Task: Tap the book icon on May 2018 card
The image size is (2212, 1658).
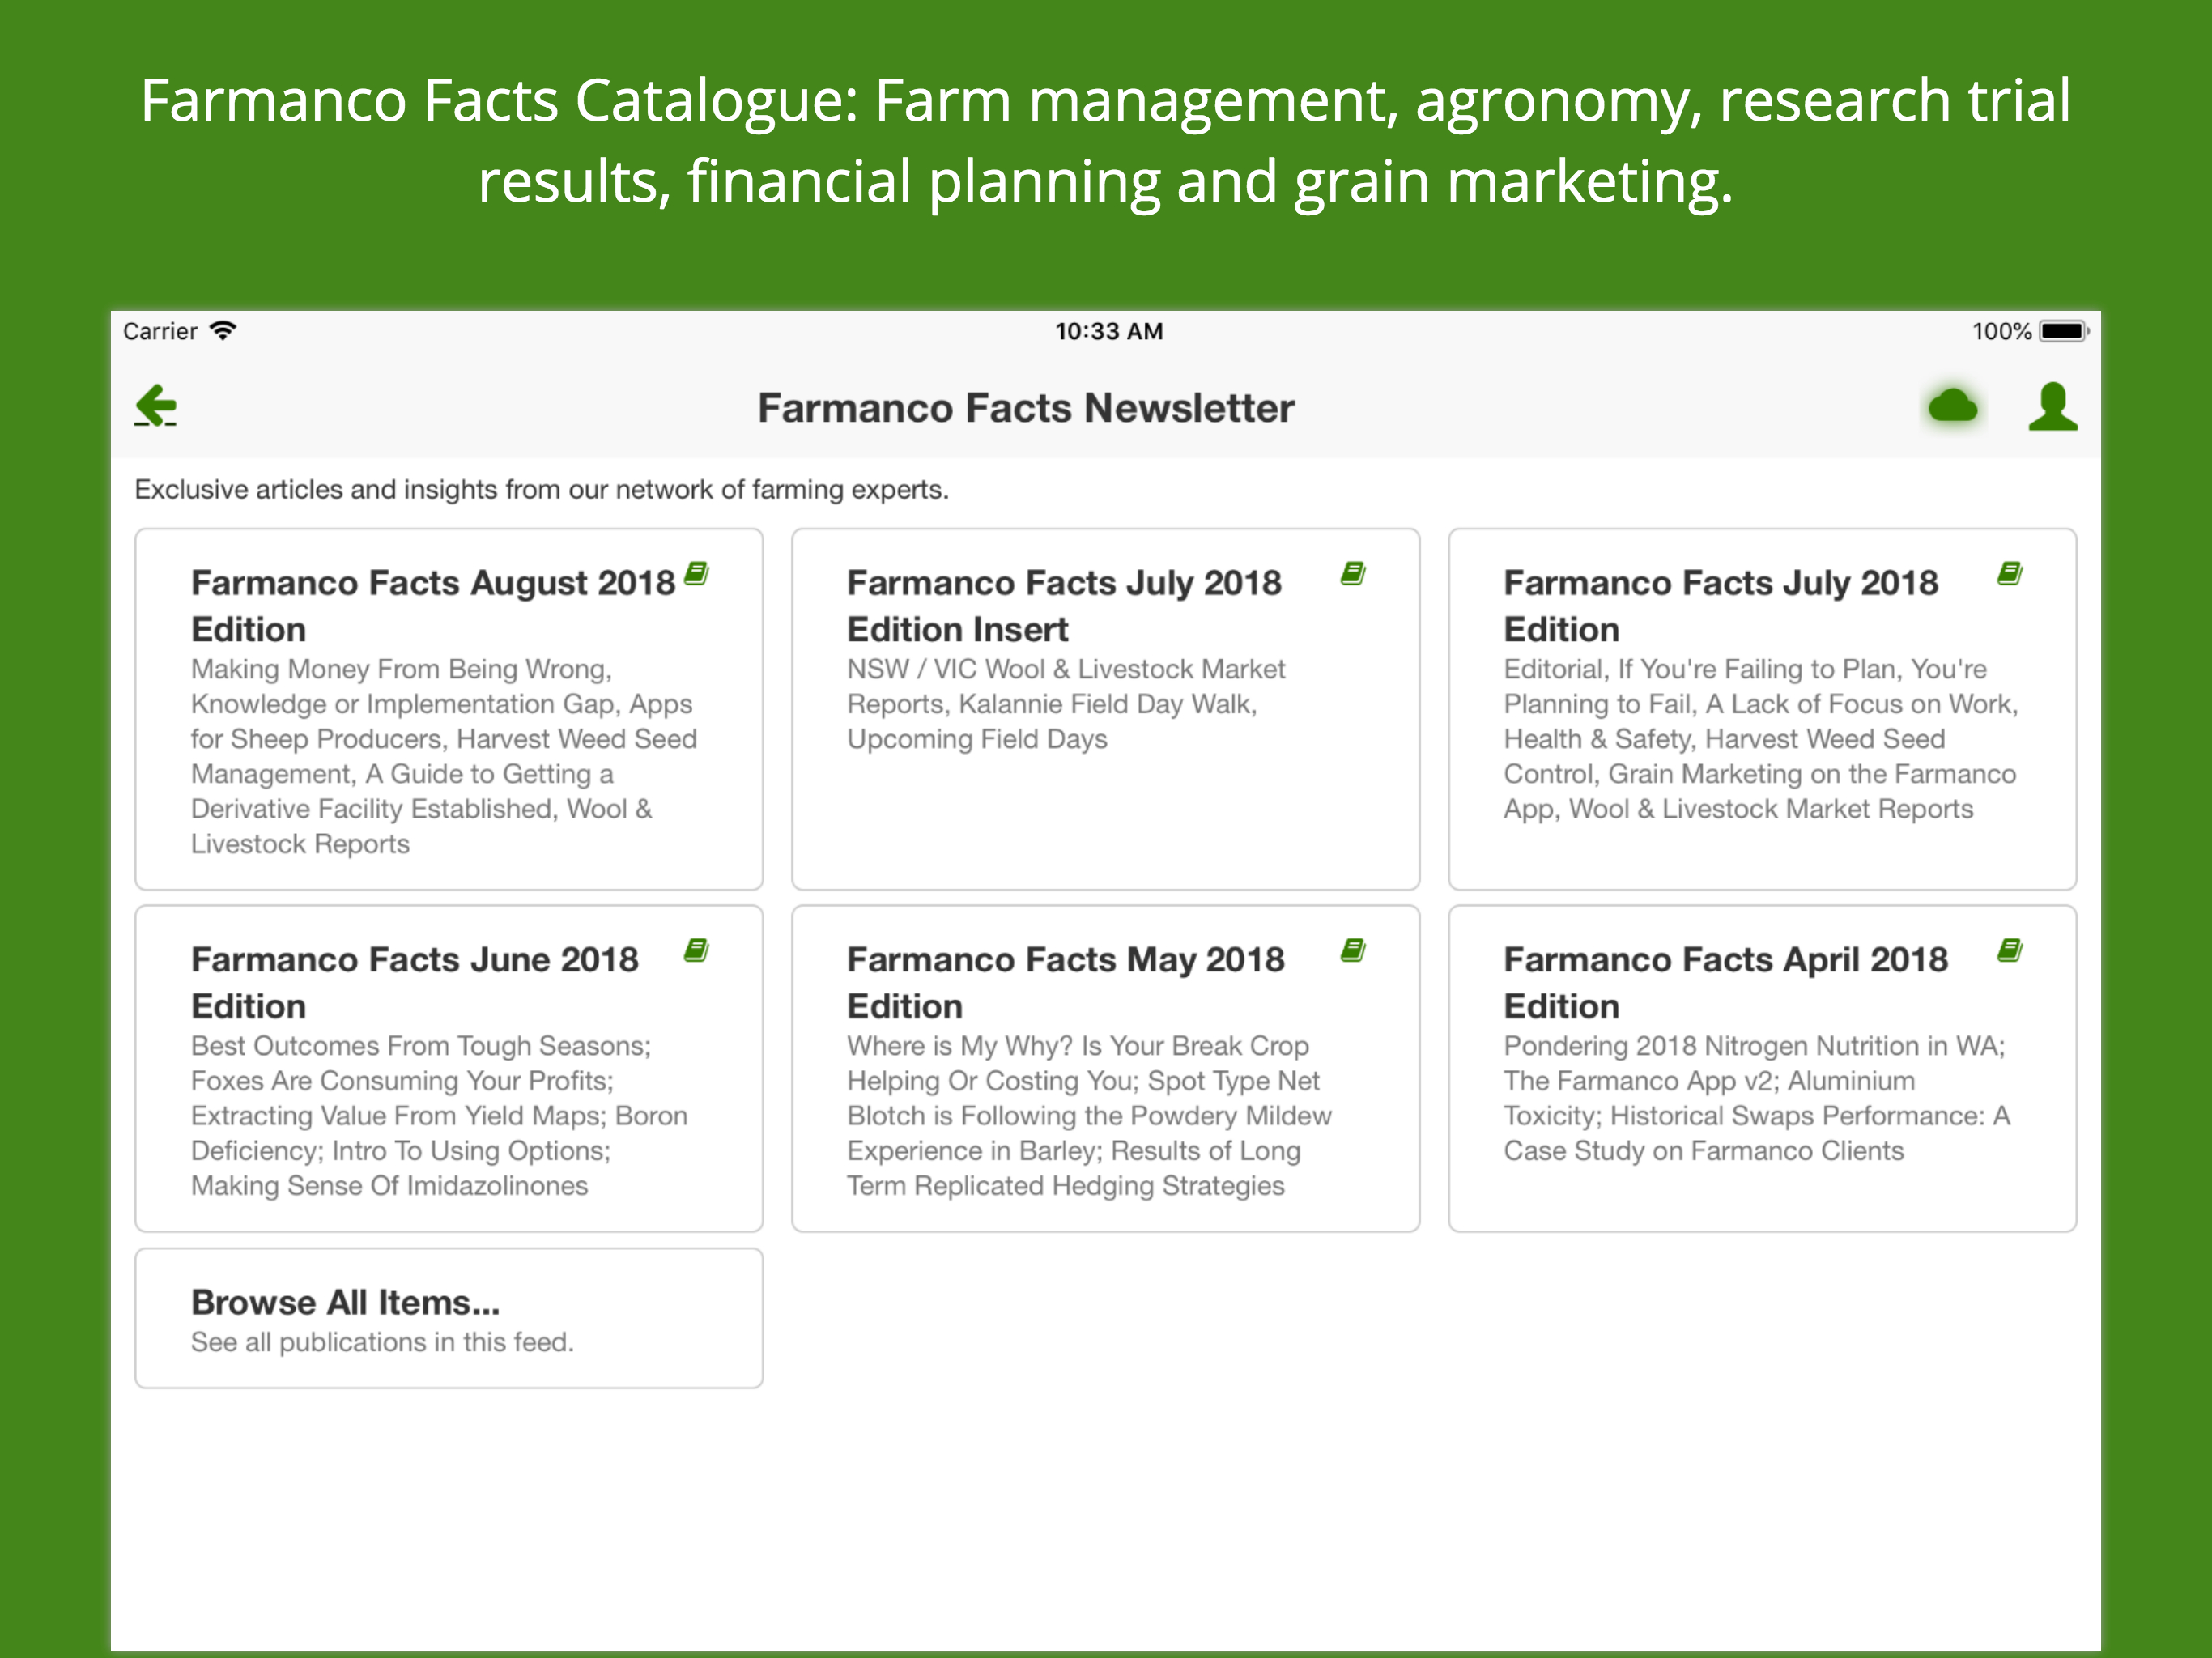Action: coord(1353,951)
